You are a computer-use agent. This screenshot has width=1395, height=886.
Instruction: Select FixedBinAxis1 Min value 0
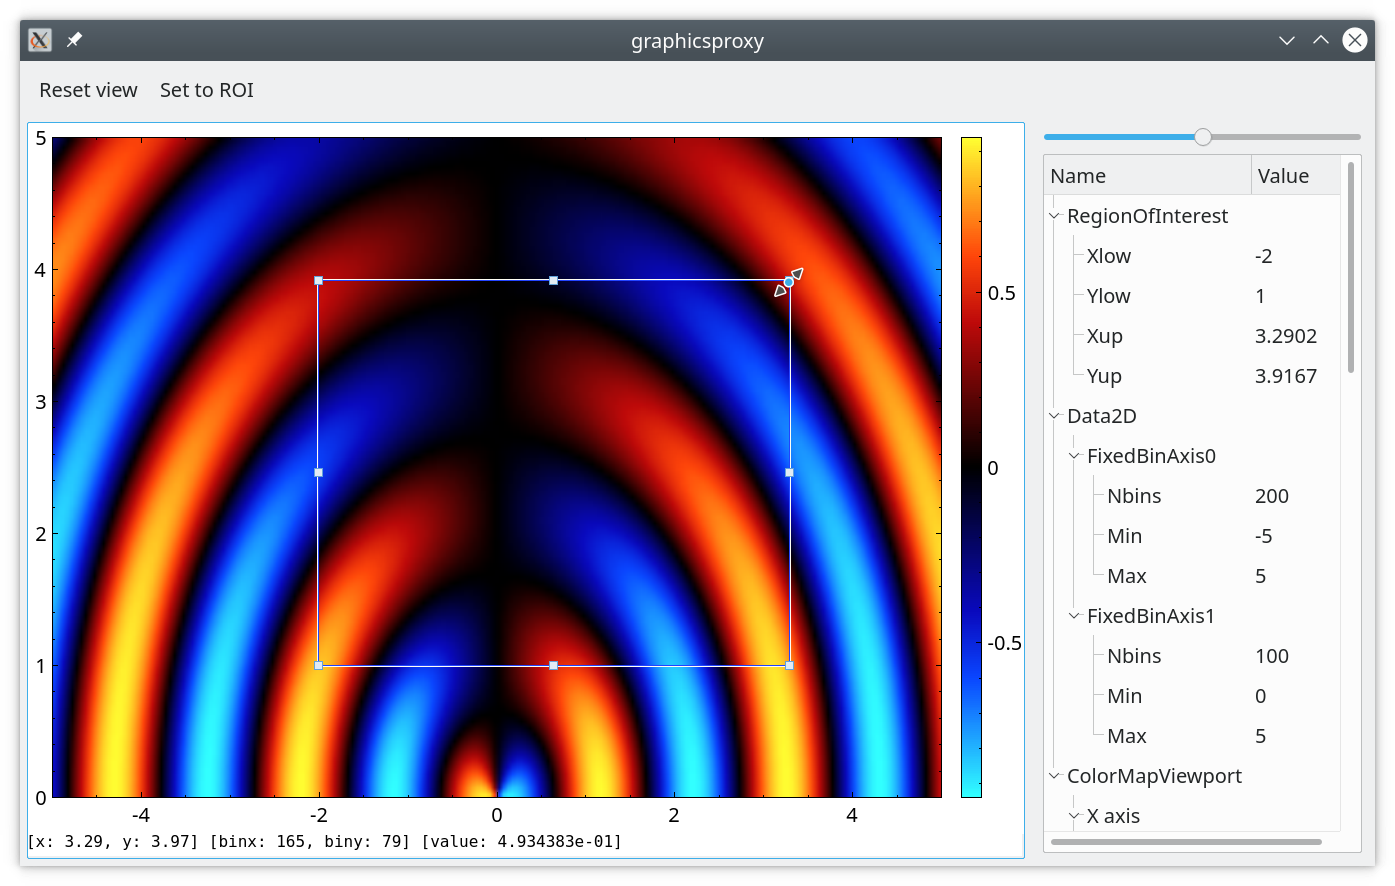point(1260,696)
